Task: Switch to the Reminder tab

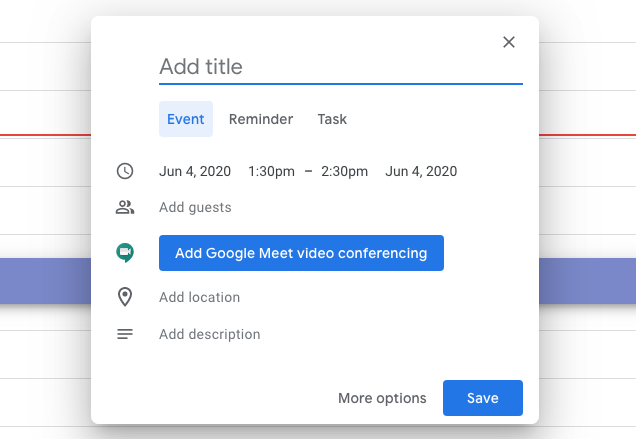Action: [261, 119]
